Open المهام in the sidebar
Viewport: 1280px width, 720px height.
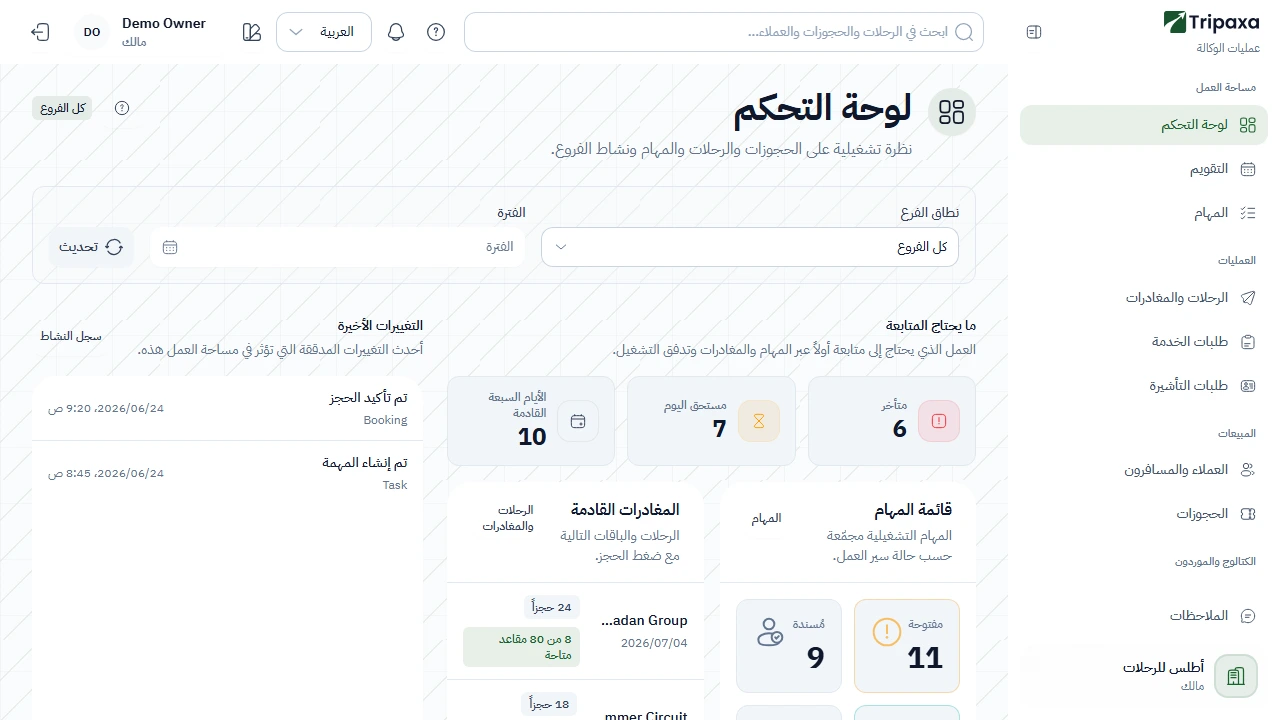pyautogui.click(x=1144, y=213)
